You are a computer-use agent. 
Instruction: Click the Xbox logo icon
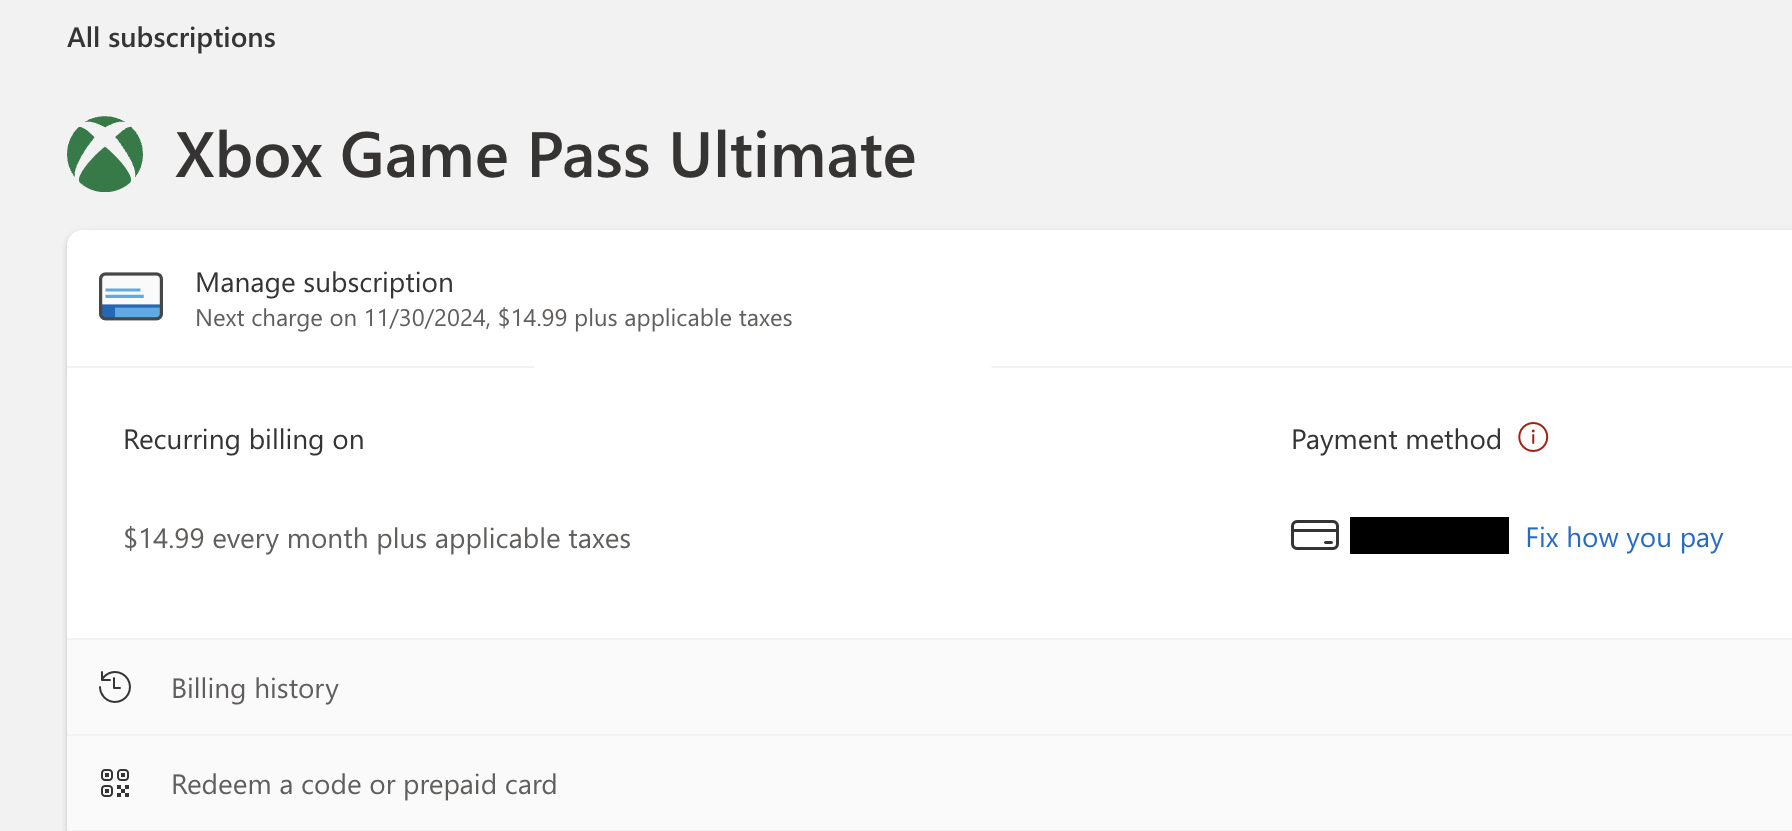(105, 154)
